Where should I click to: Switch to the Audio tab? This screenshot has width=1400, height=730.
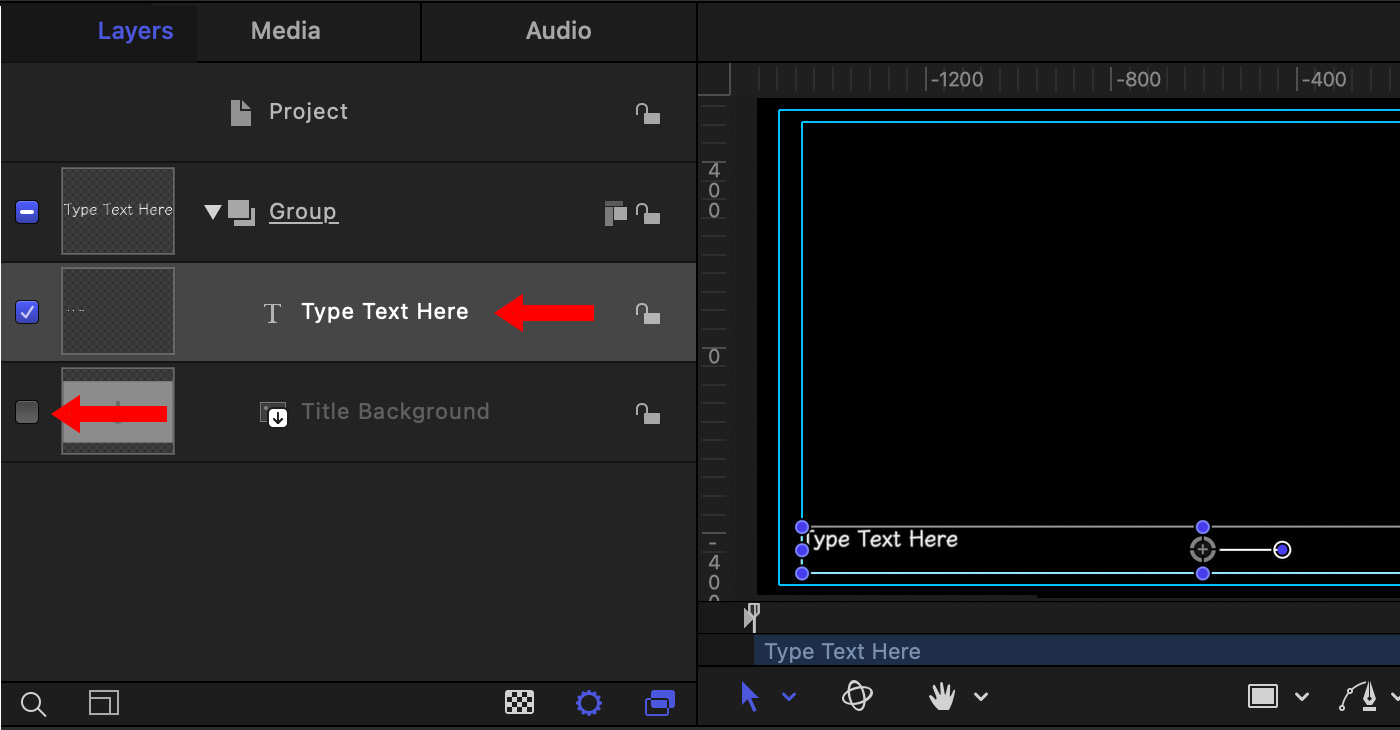pos(558,31)
